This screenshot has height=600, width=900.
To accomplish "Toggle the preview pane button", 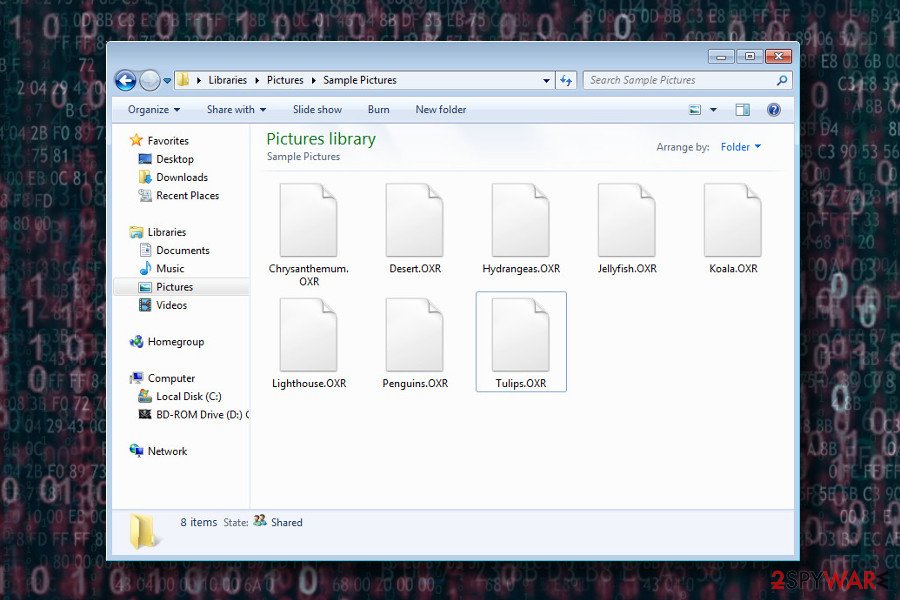I will [x=742, y=110].
